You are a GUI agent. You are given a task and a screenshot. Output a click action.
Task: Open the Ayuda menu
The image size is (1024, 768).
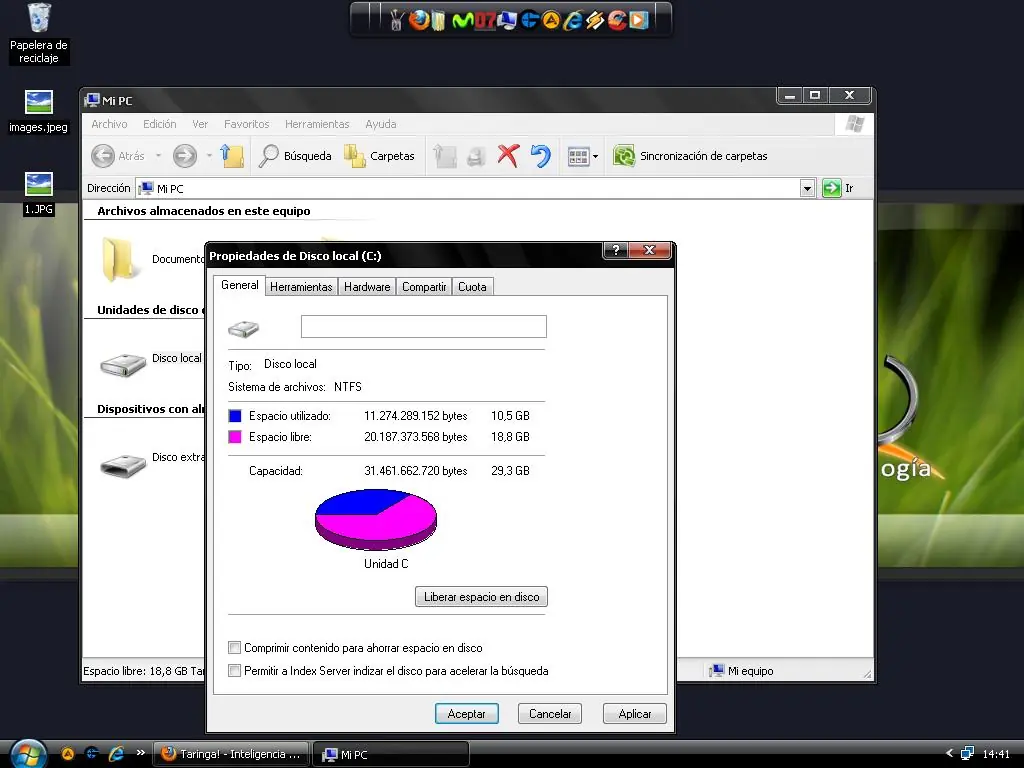tap(381, 124)
